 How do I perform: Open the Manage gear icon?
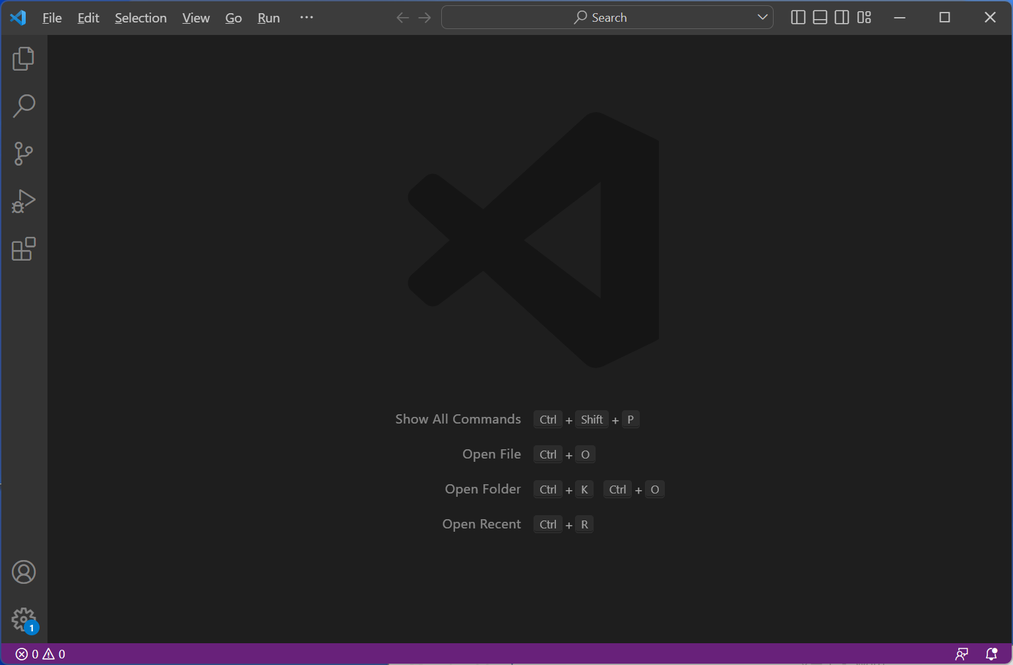coord(23,619)
